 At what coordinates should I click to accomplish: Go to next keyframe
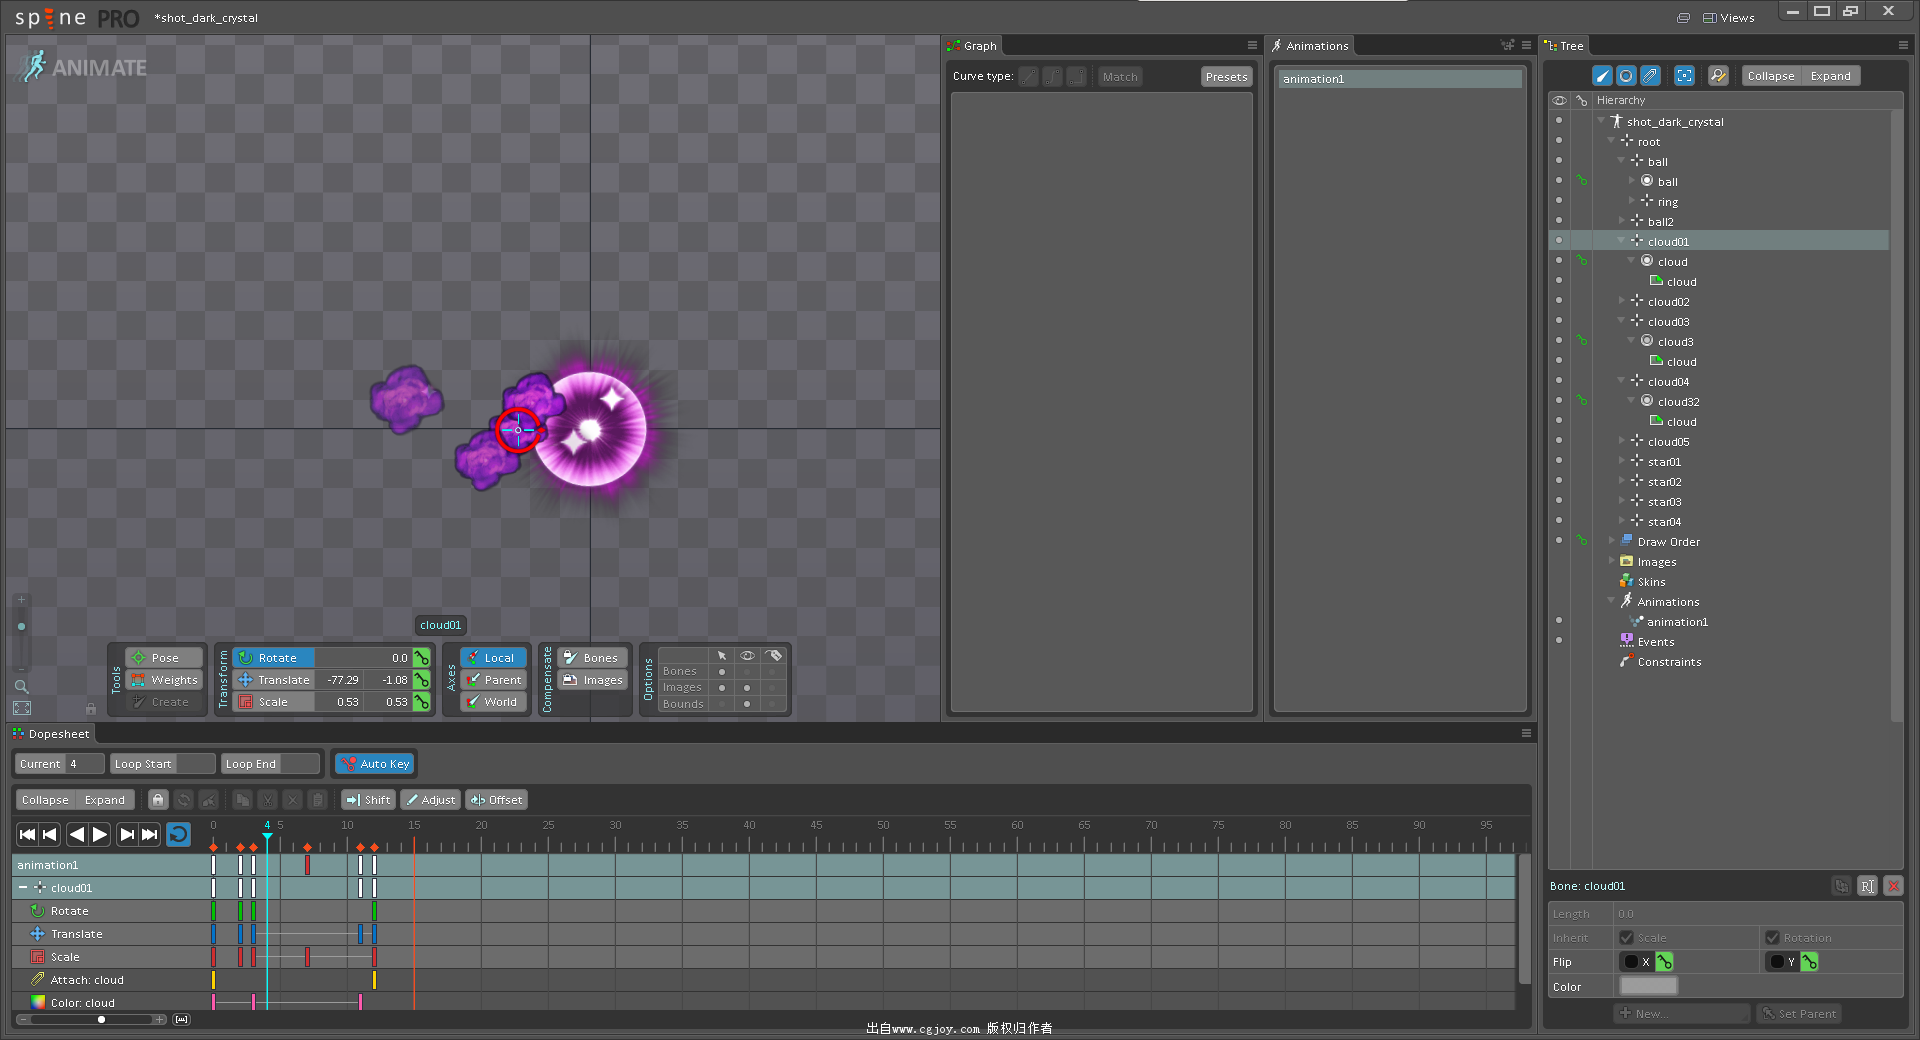tap(127, 834)
